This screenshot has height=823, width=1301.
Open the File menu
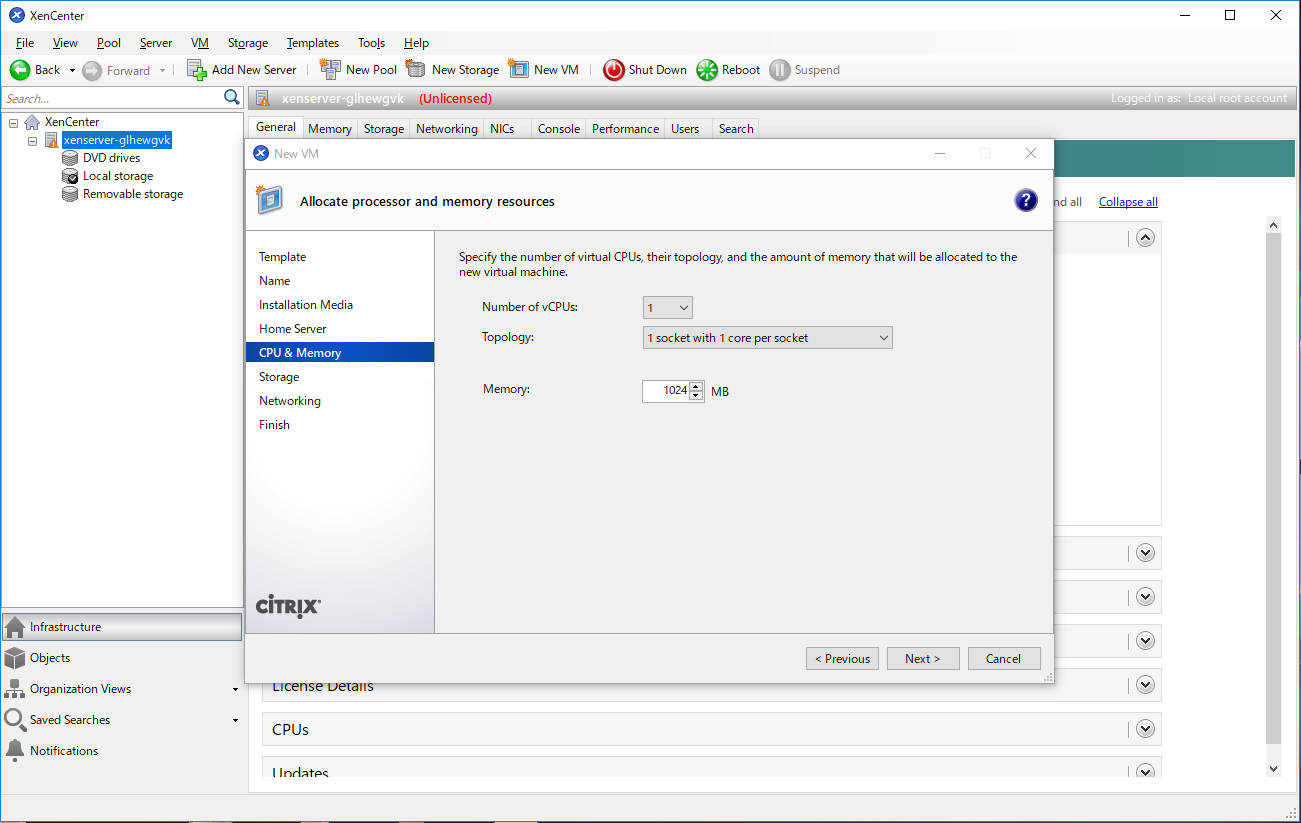tap(25, 43)
